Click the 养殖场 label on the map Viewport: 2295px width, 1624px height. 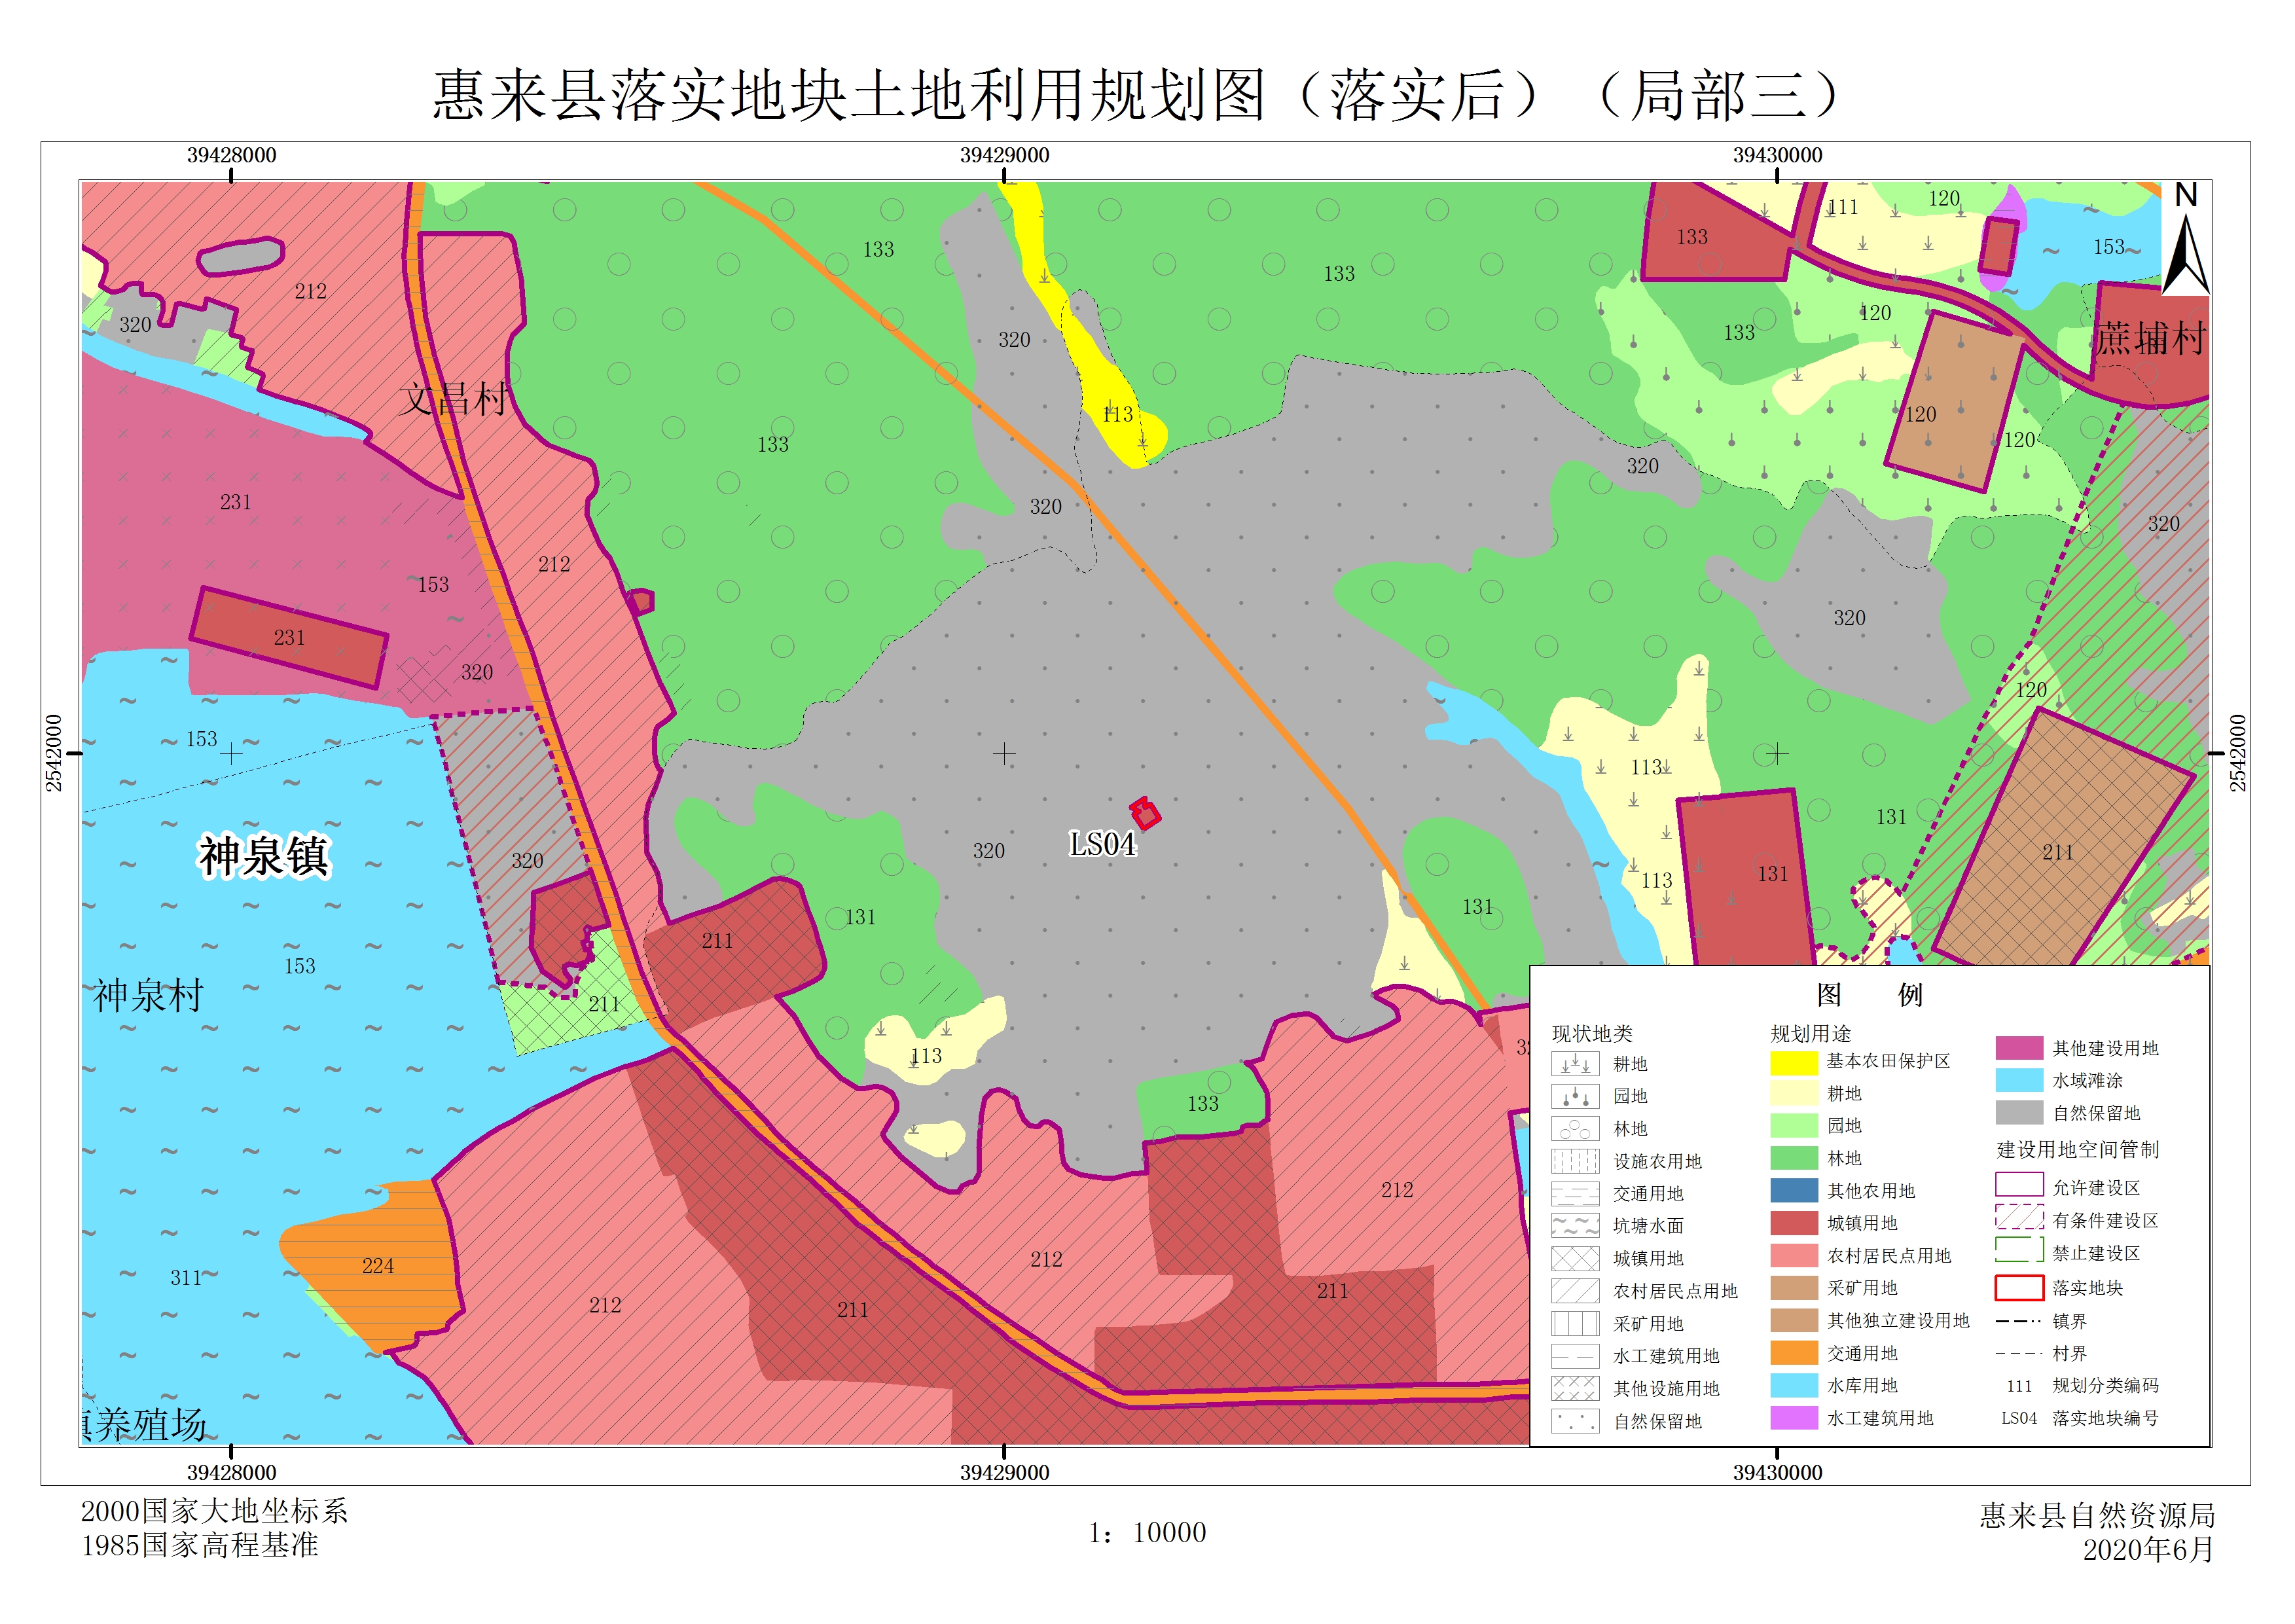click(150, 1425)
